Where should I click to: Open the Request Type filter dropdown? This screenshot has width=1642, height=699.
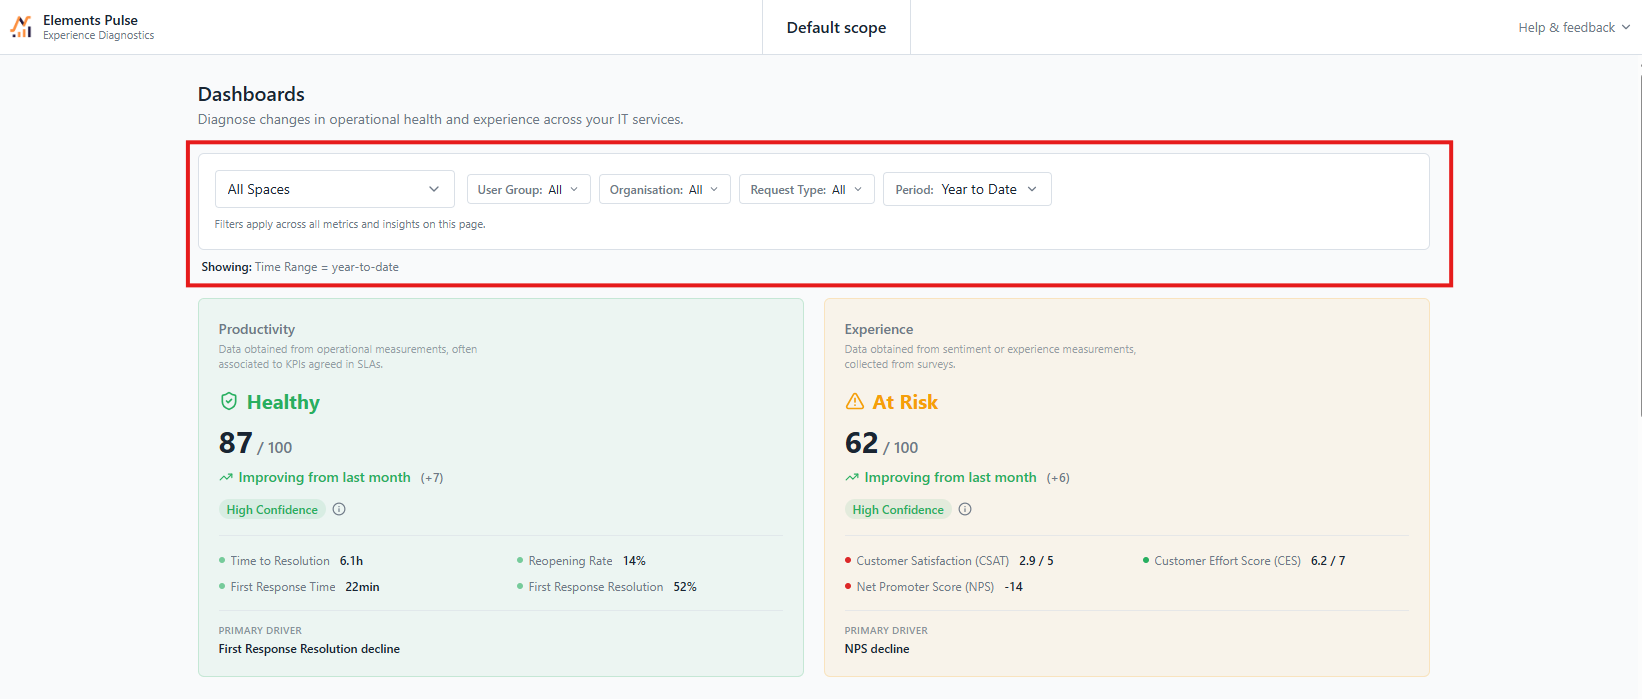(807, 190)
